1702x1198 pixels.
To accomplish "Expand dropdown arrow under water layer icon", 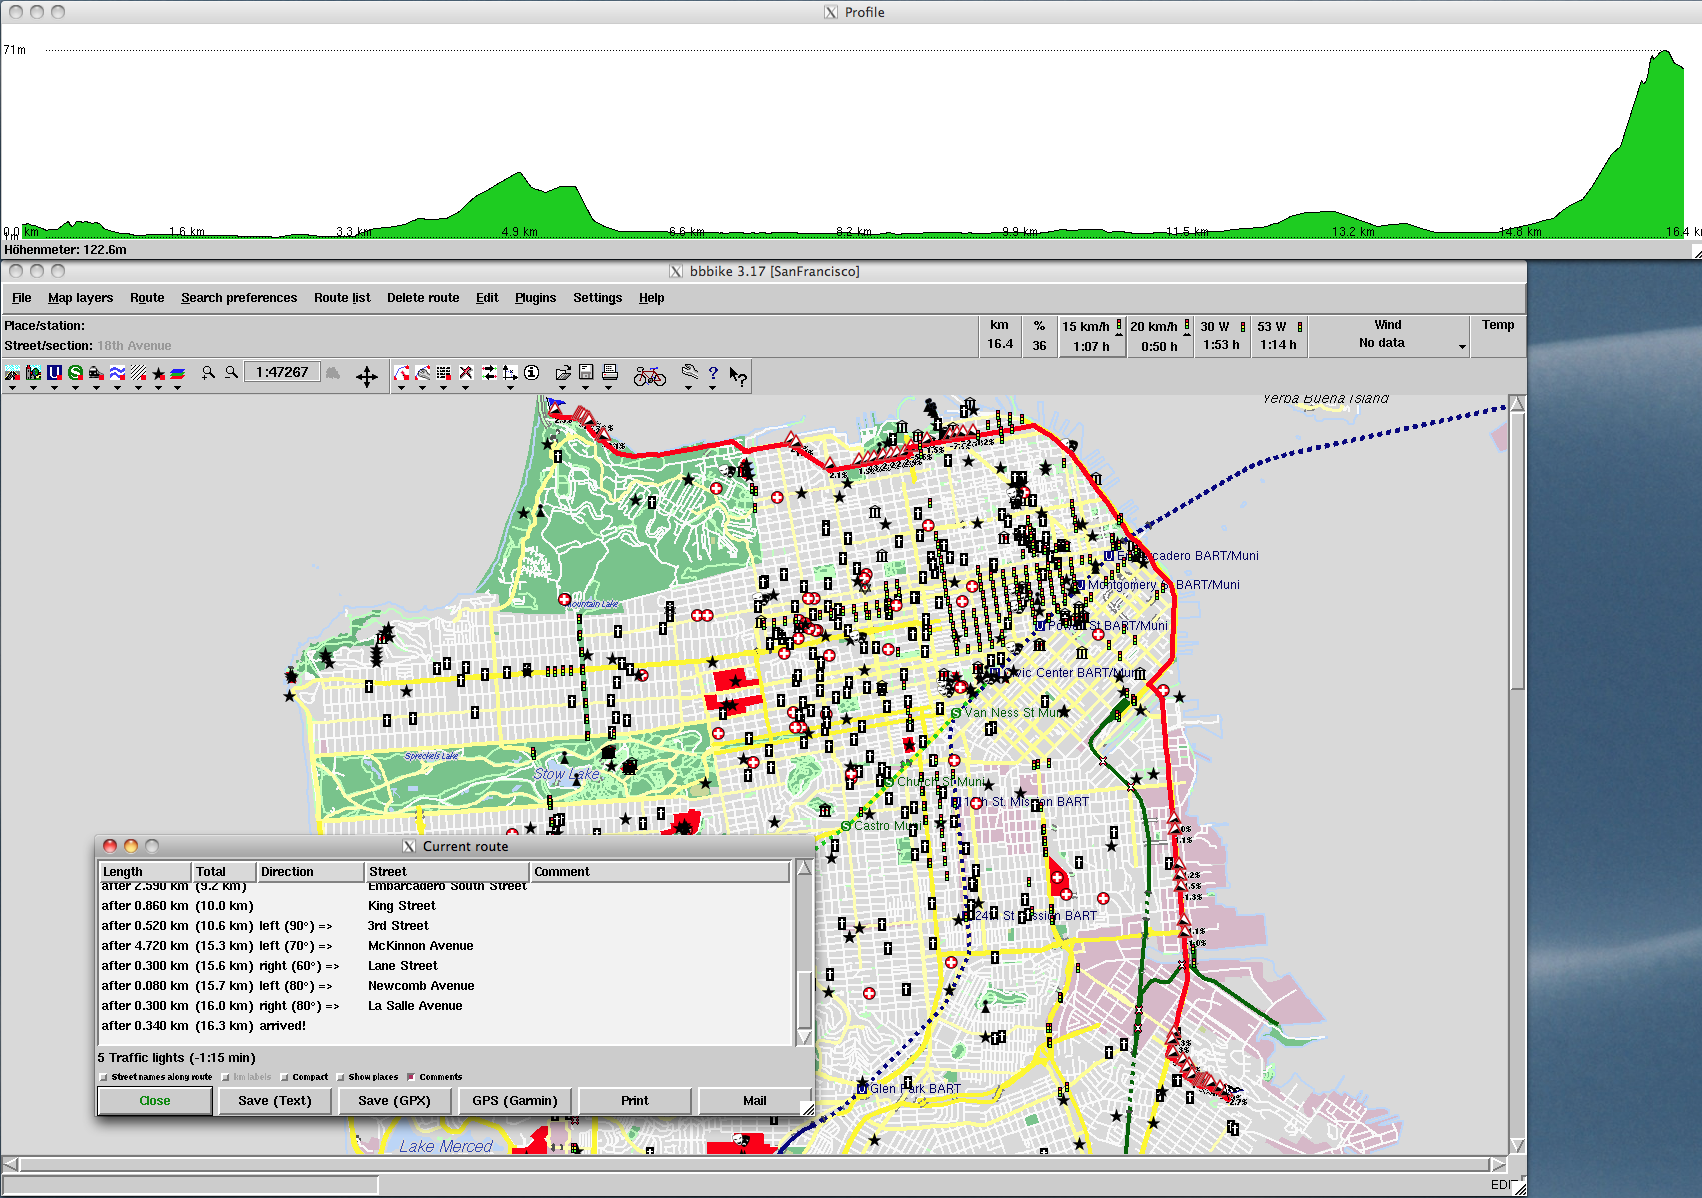I will (x=117, y=388).
